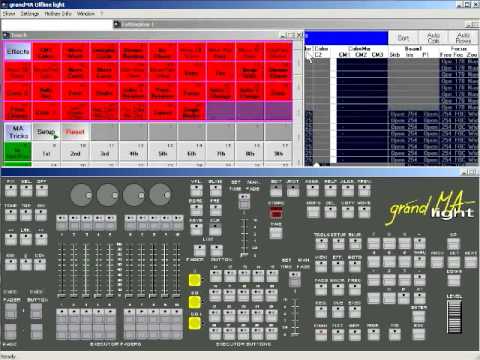
Task: Click the MOVE key beside COPY
Action: coord(364,212)
